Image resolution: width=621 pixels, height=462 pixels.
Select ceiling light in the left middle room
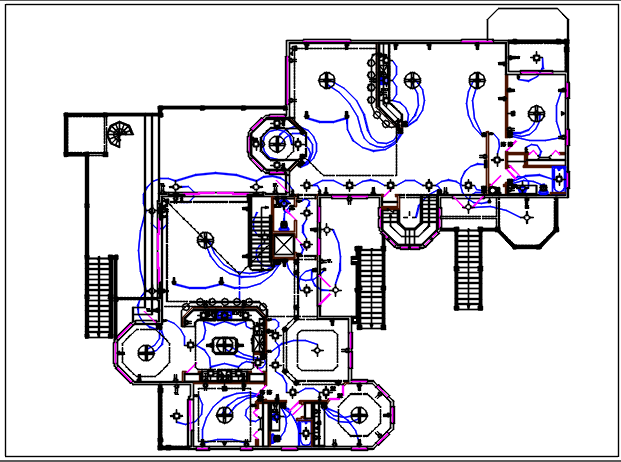tap(205, 239)
